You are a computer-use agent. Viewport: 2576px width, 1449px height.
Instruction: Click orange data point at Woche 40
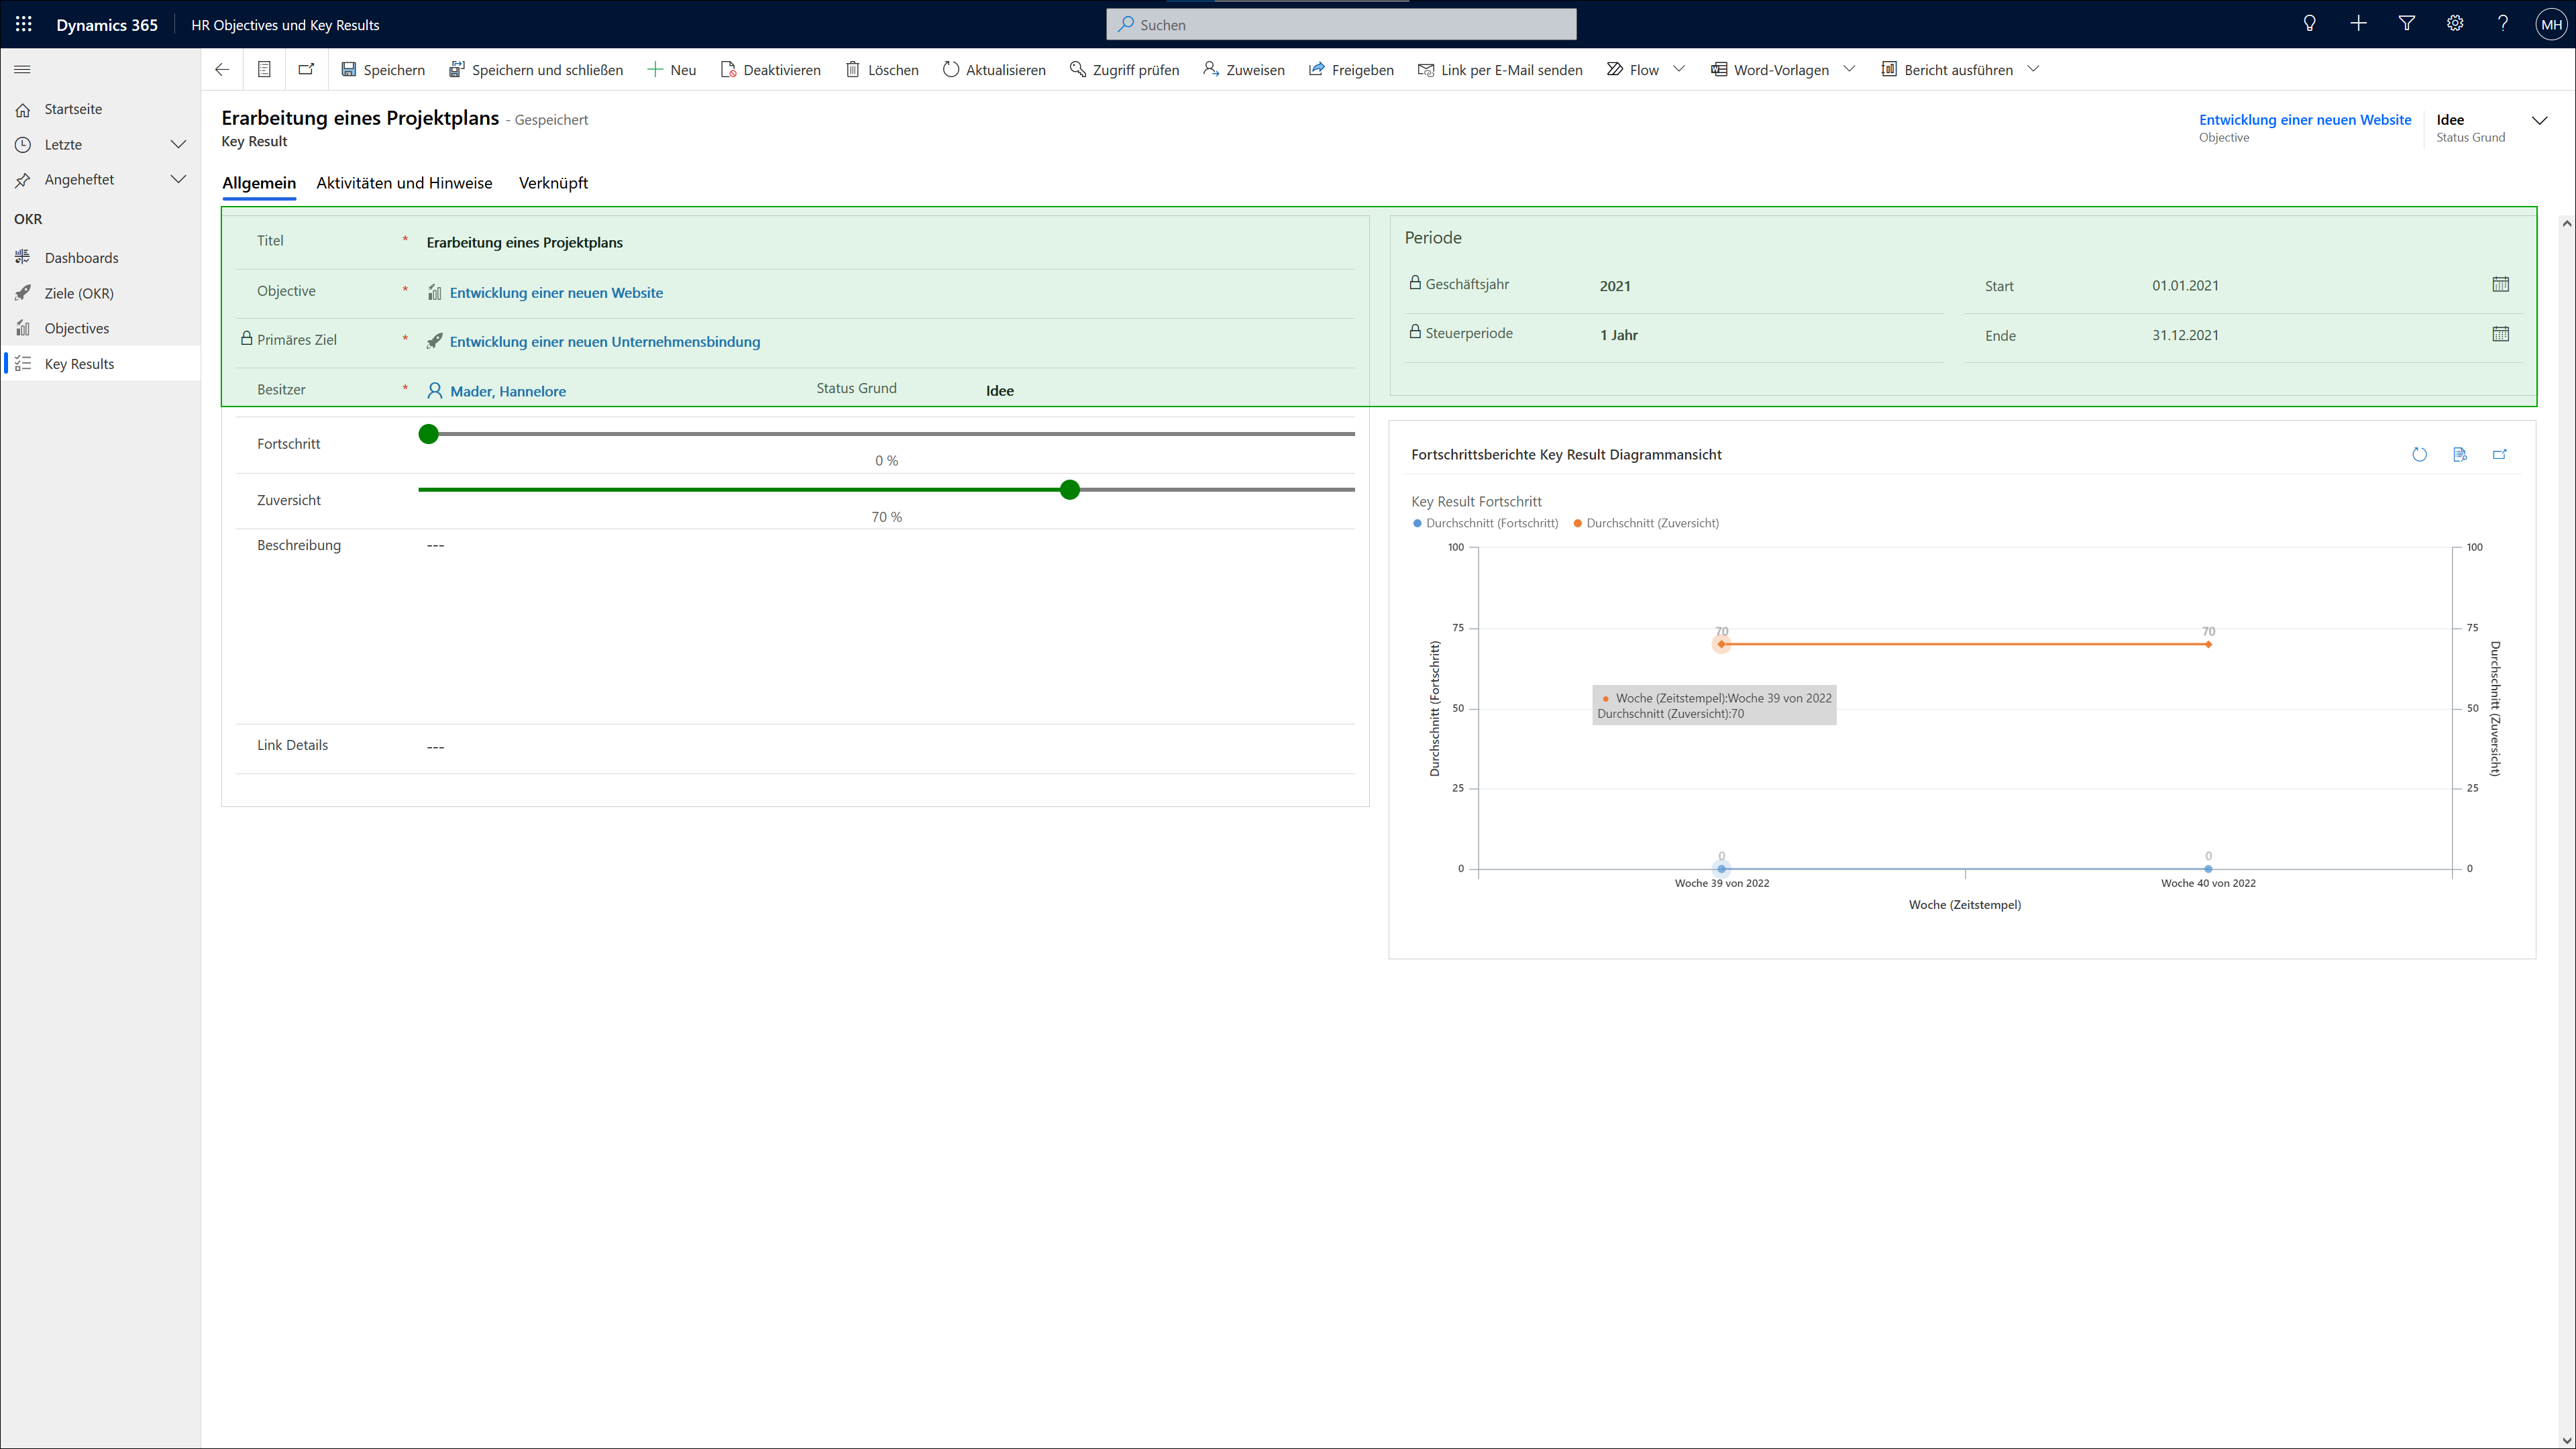click(x=2208, y=645)
